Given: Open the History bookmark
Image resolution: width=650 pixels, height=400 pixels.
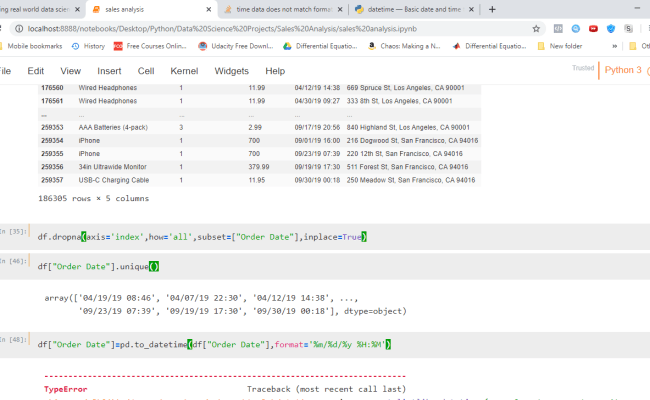Looking at the screenshot, I should 88,46.
